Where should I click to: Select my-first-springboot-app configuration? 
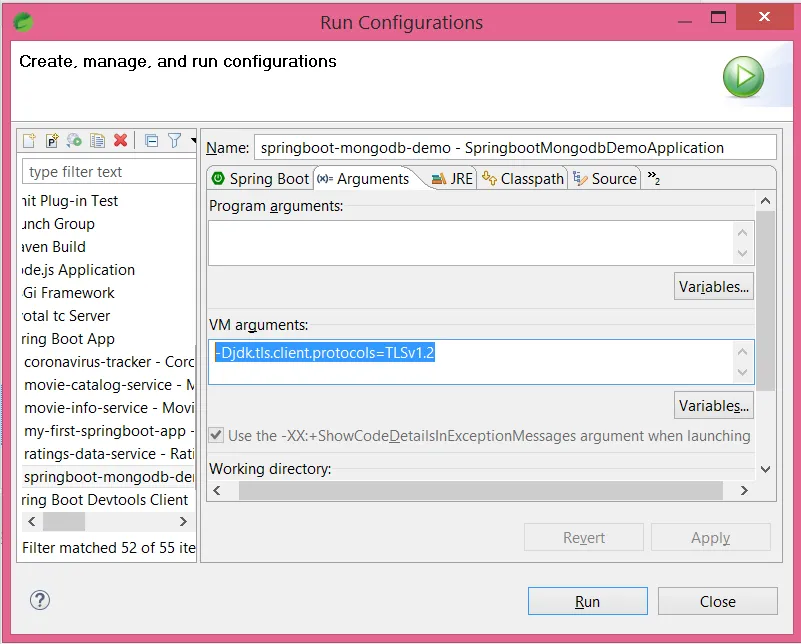[x=109, y=431]
